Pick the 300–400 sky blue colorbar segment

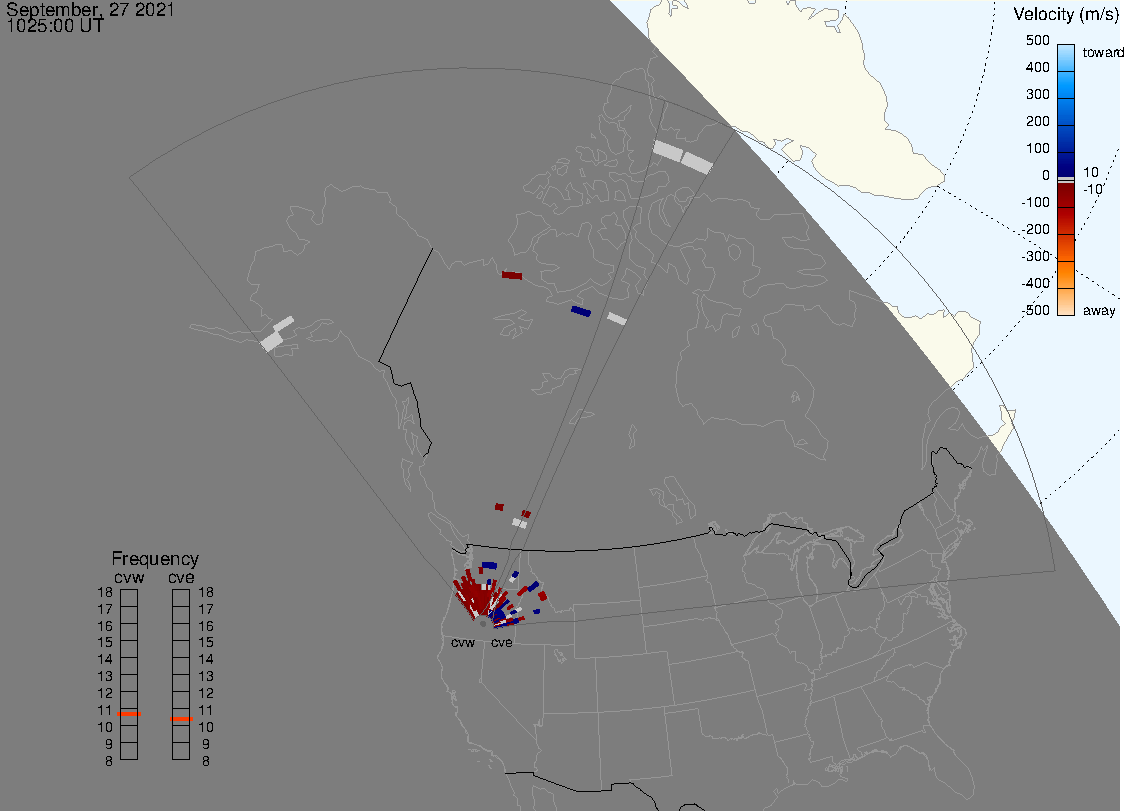(1066, 85)
